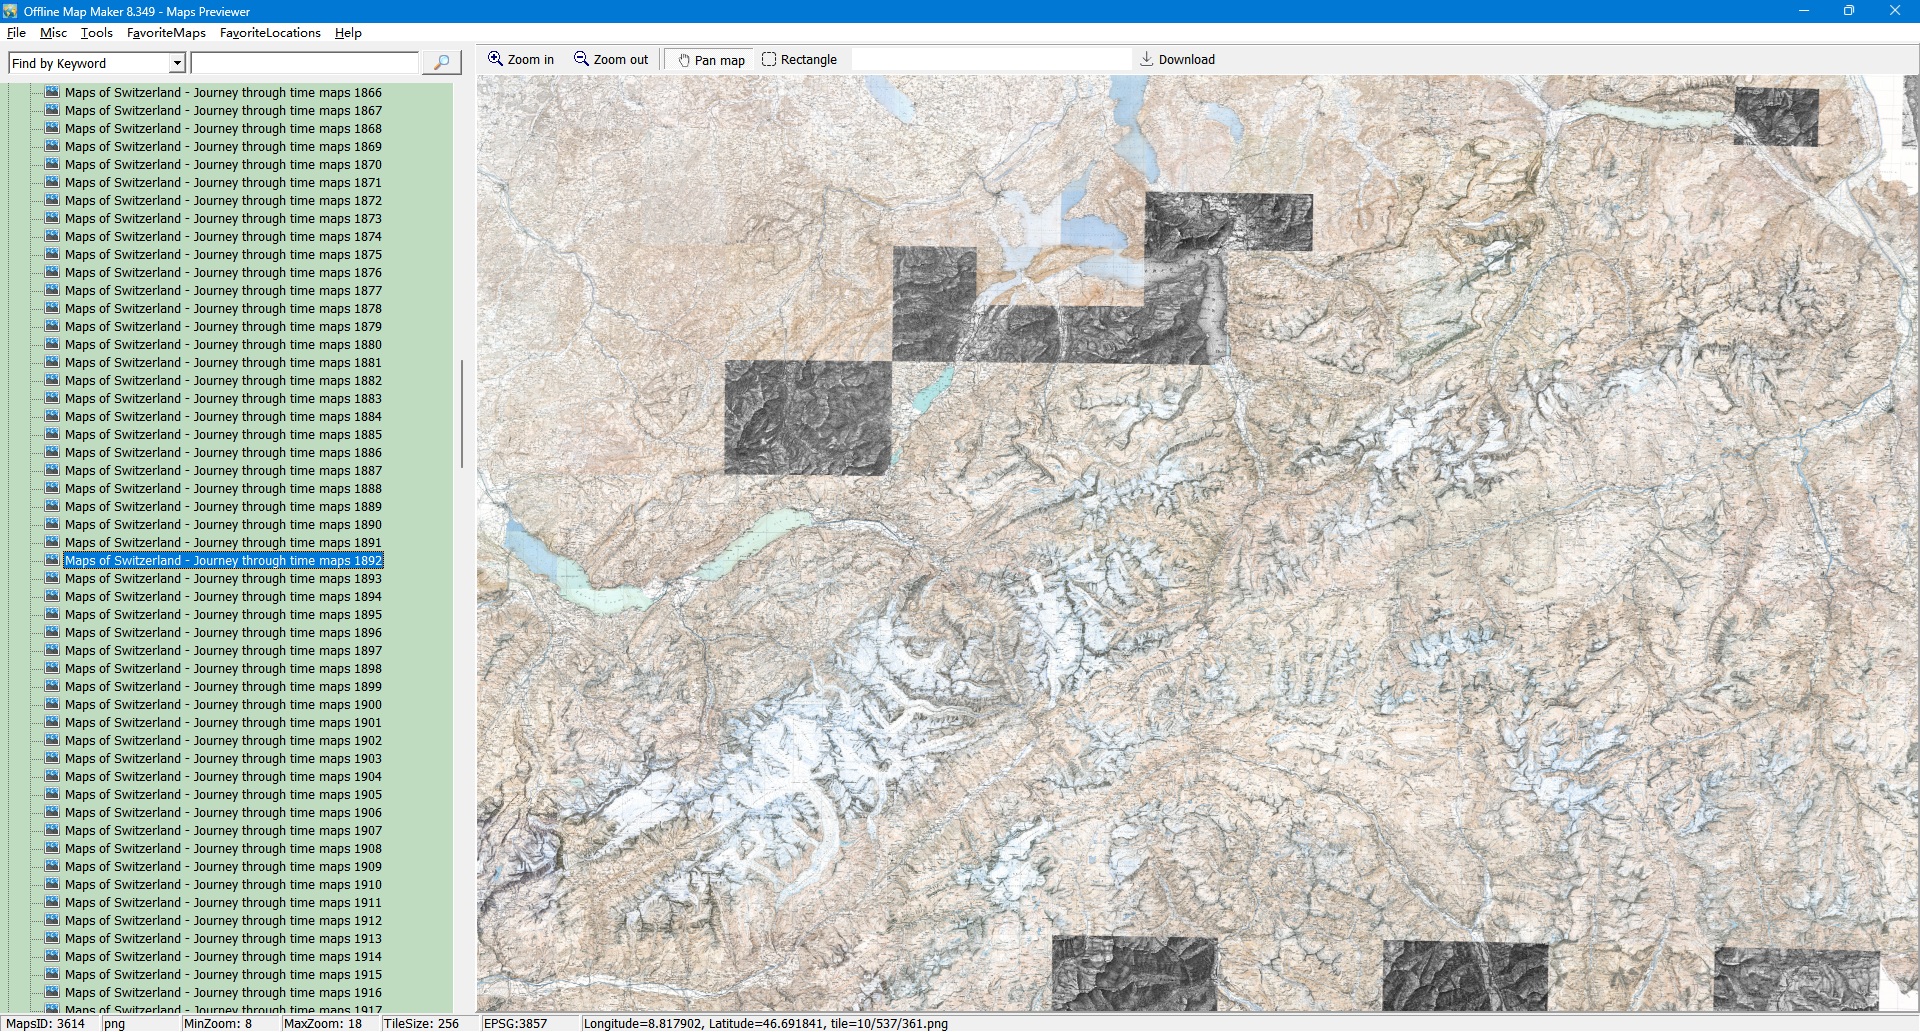This screenshot has height=1032, width=1920.
Task: Open the FavoriteLocations menu
Action: pos(270,33)
